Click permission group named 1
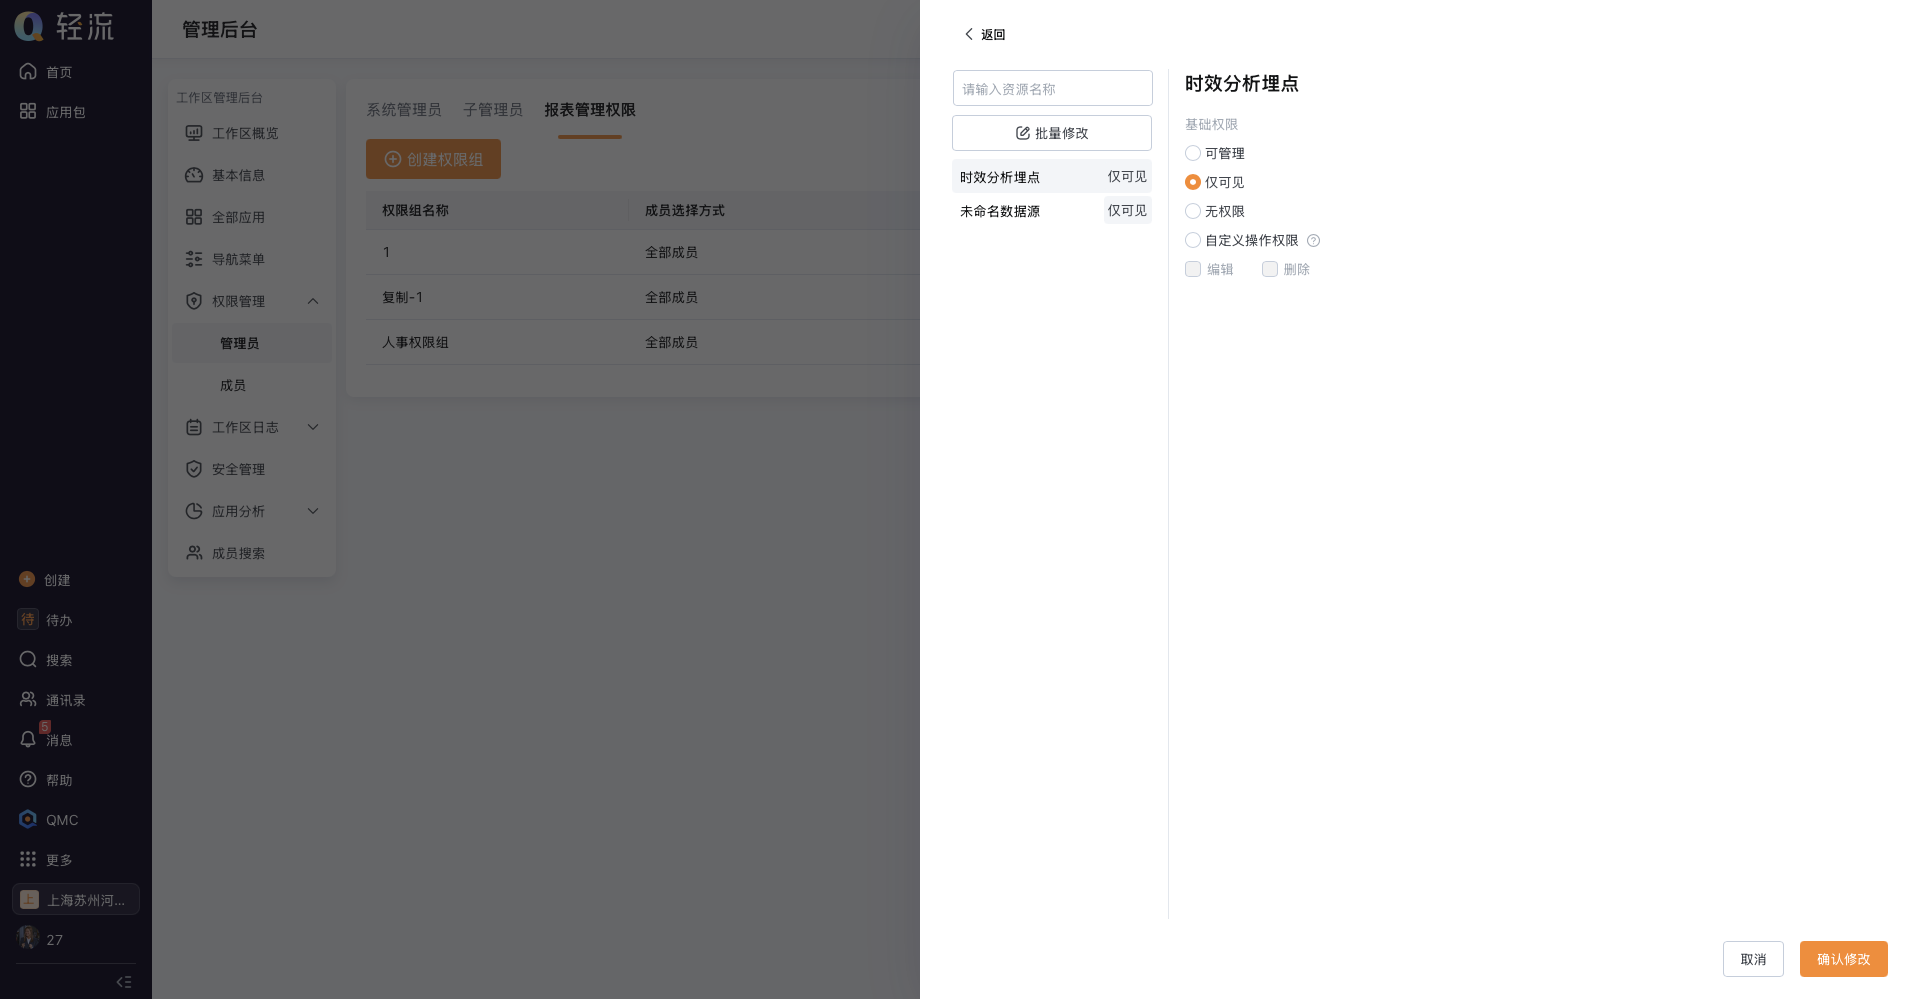1917x999 pixels. point(386,252)
